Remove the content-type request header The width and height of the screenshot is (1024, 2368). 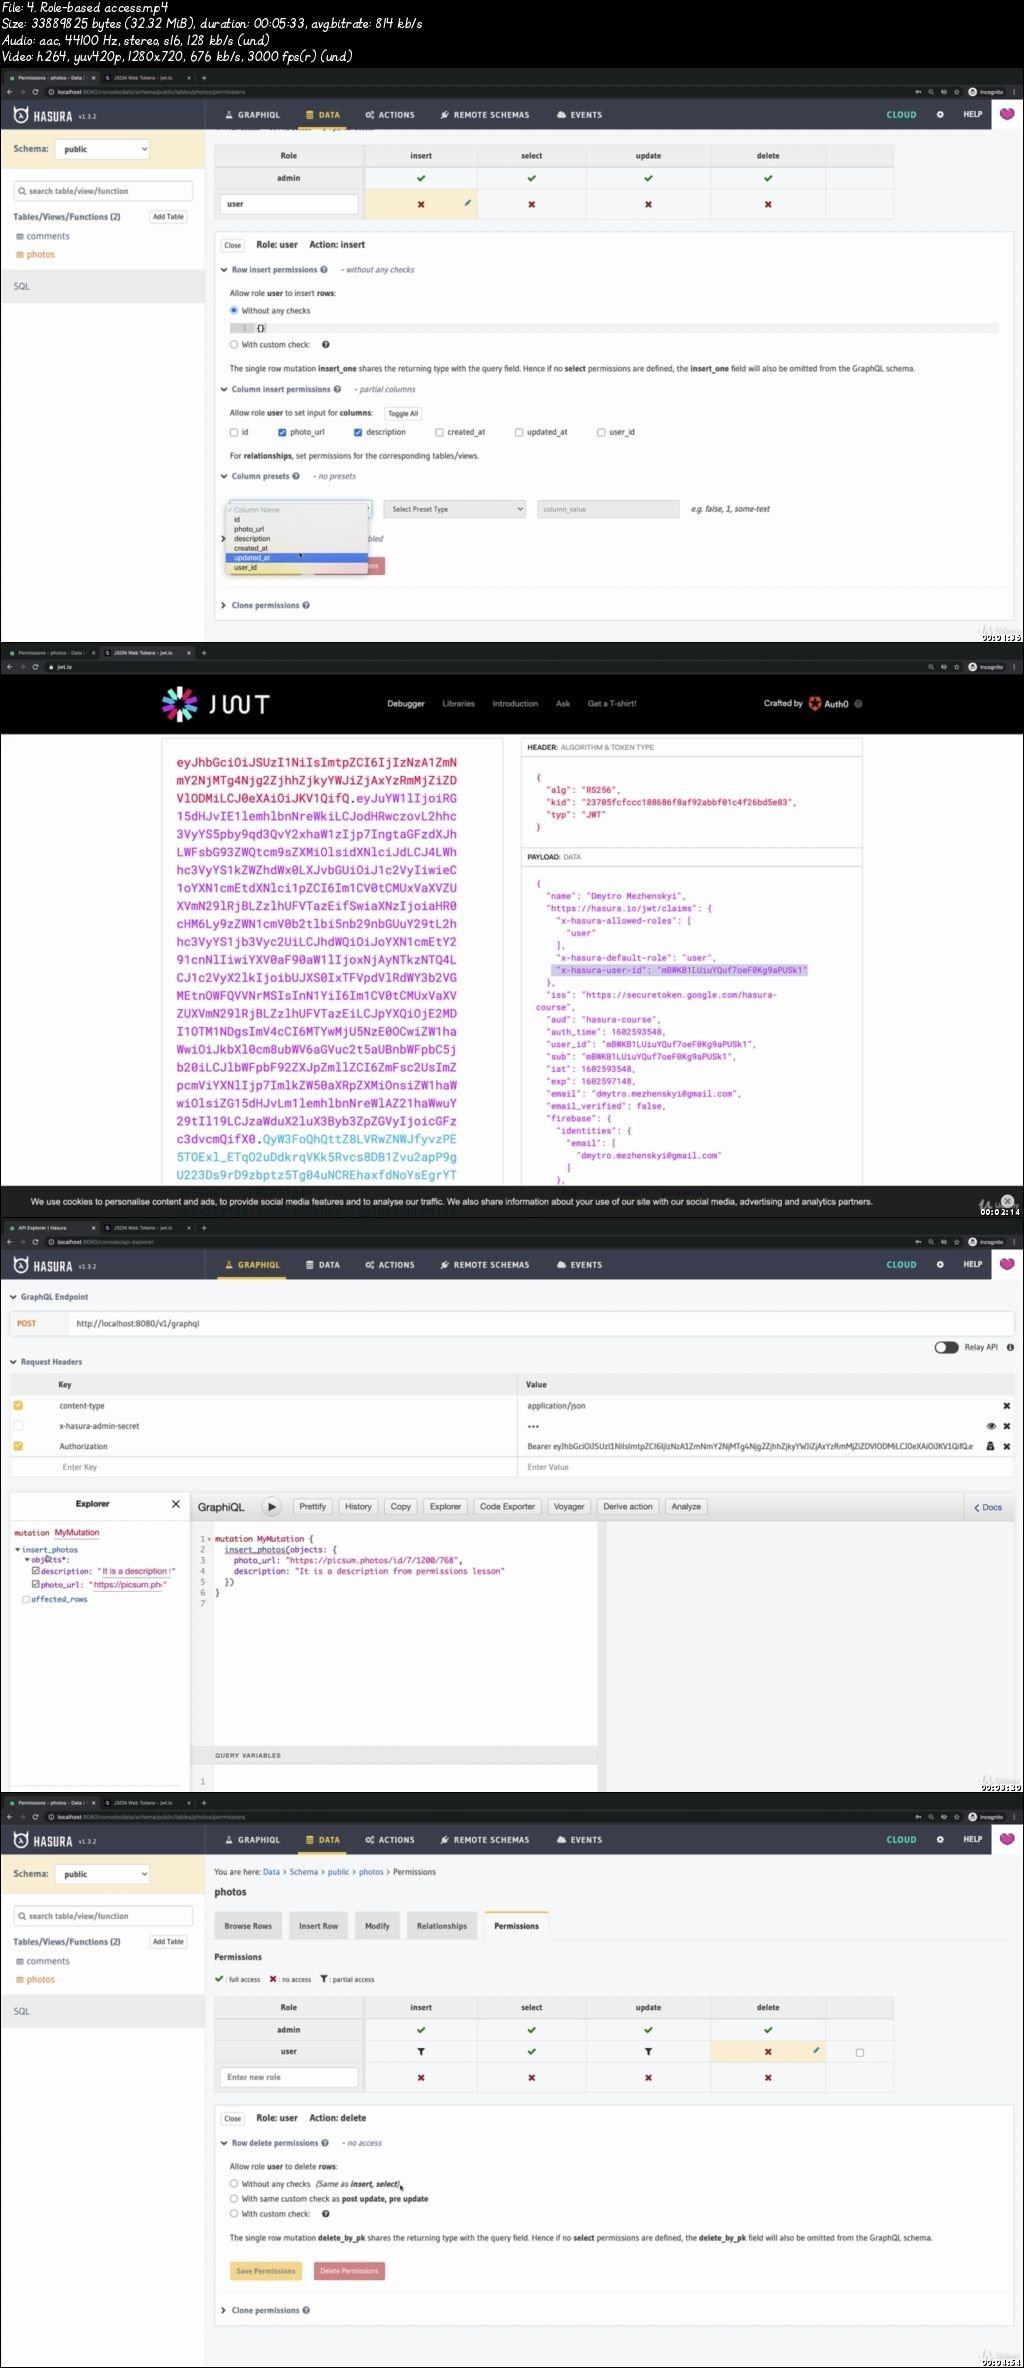pos(1006,1405)
